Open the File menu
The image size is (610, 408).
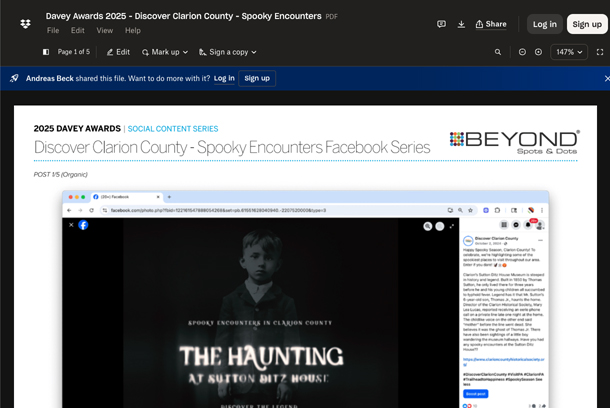[x=53, y=30]
